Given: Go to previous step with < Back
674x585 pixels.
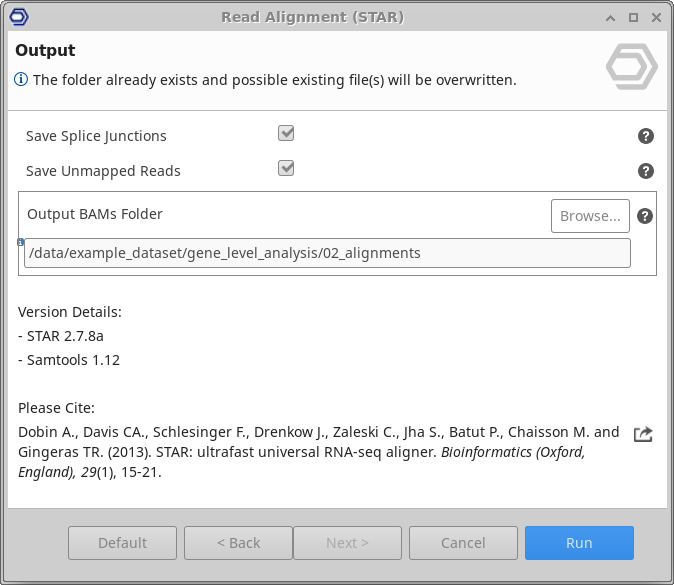Looking at the screenshot, I should pos(238,543).
